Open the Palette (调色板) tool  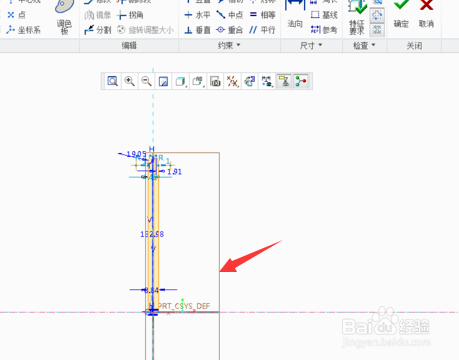tap(64, 17)
